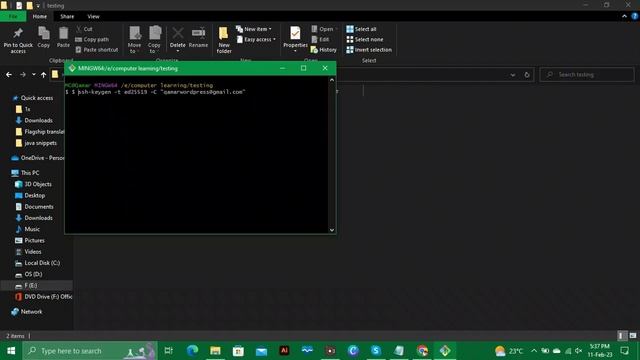The width and height of the screenshot is (640, 360).
Task: Go forward in File Explorer
Action: (x=23, y=75)
